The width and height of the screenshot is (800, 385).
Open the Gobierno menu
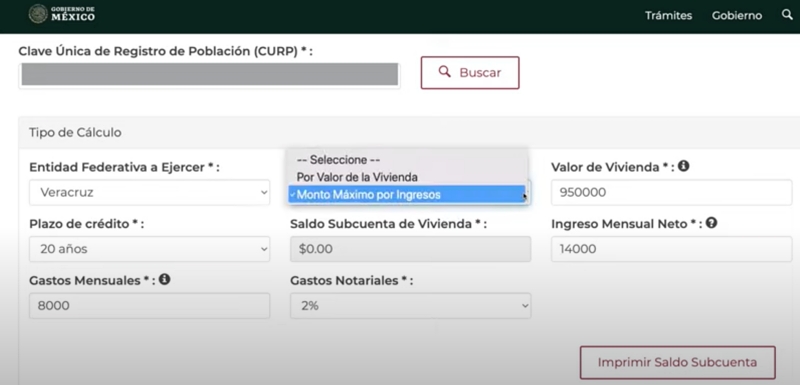coord(737,15)
